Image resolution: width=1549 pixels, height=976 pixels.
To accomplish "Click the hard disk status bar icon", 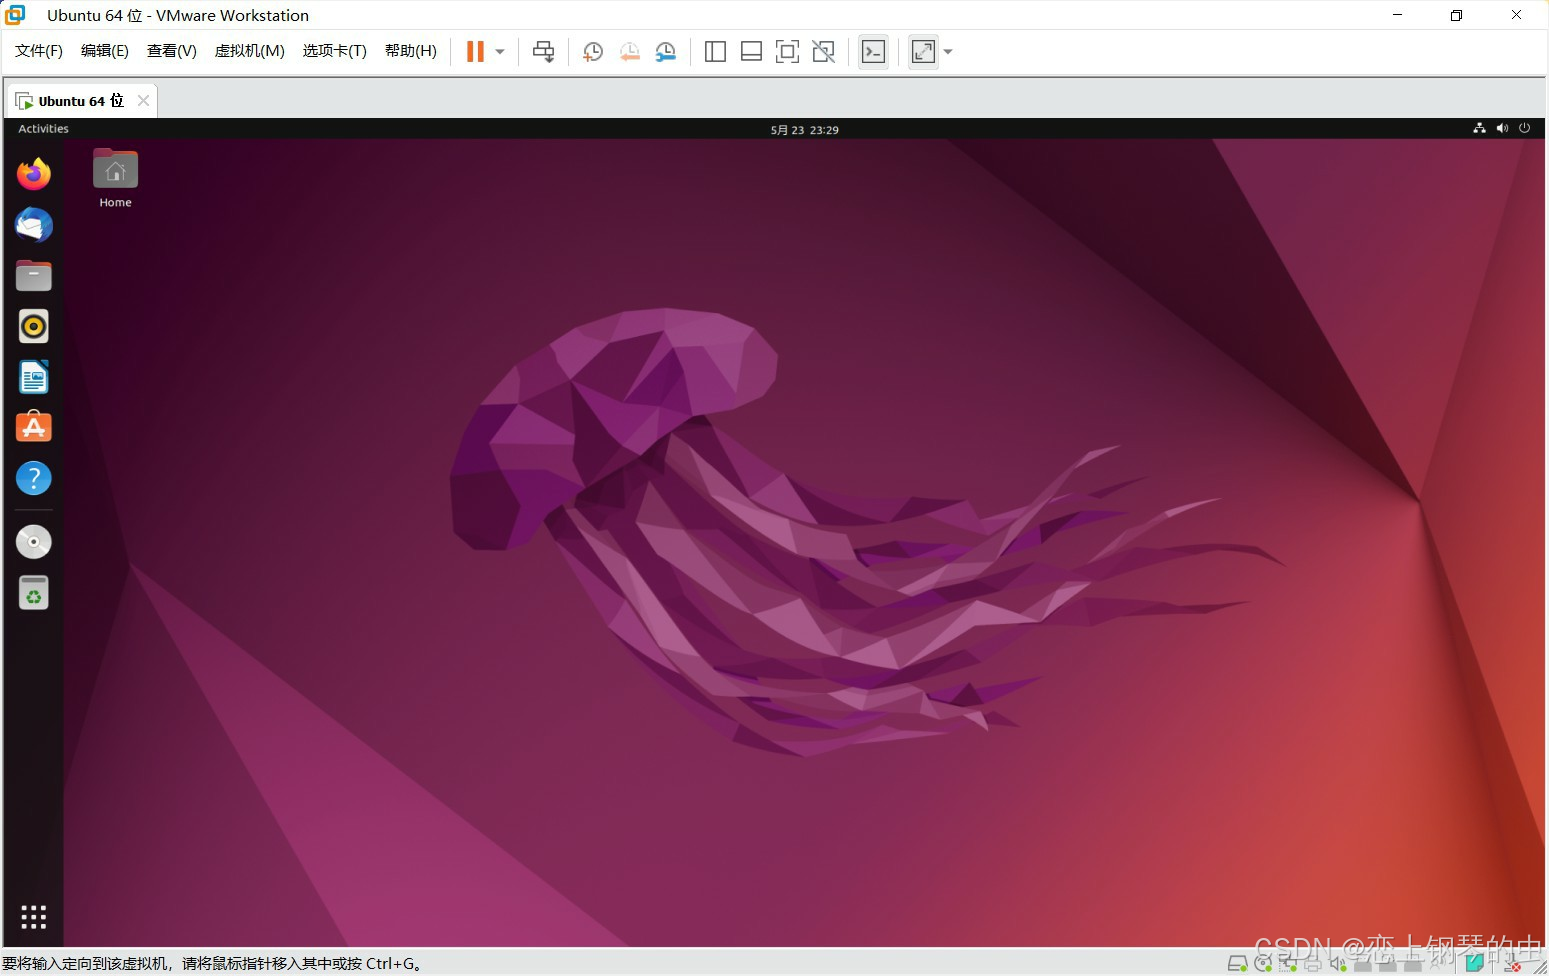I will pyautogui.click(x=1238, y=964).
